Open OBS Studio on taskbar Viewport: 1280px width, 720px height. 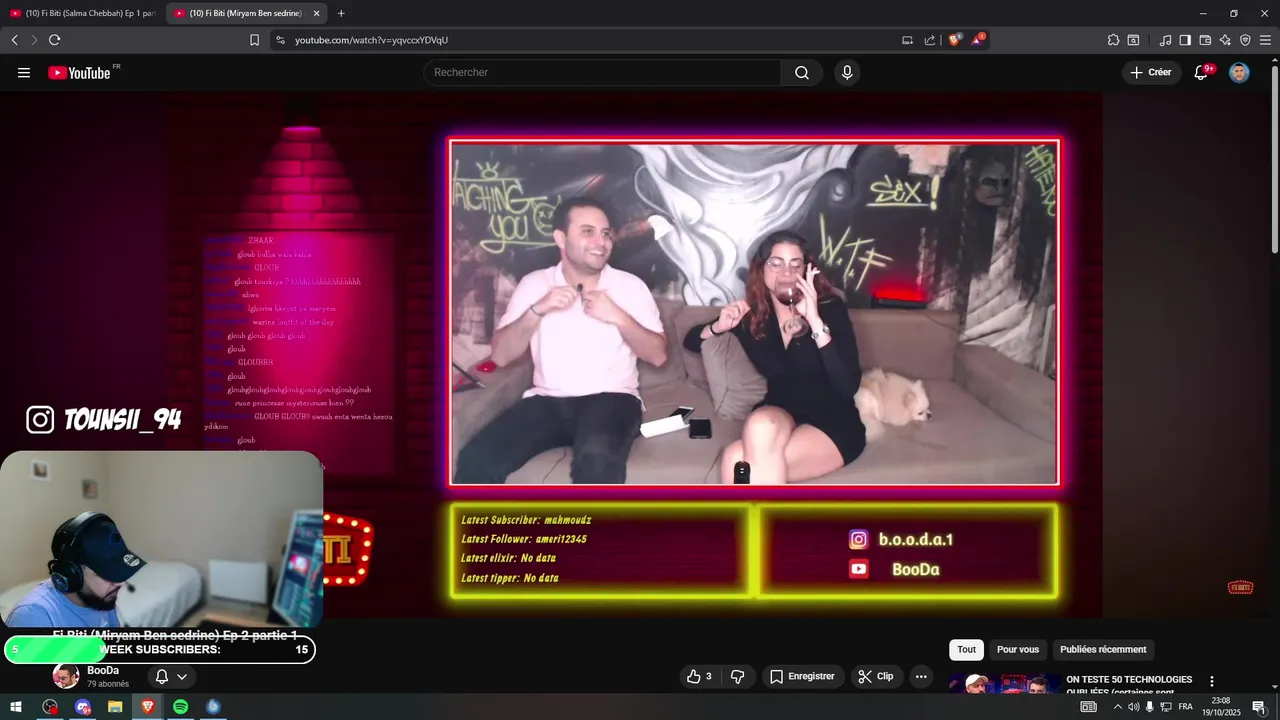[x=50, y=707]
